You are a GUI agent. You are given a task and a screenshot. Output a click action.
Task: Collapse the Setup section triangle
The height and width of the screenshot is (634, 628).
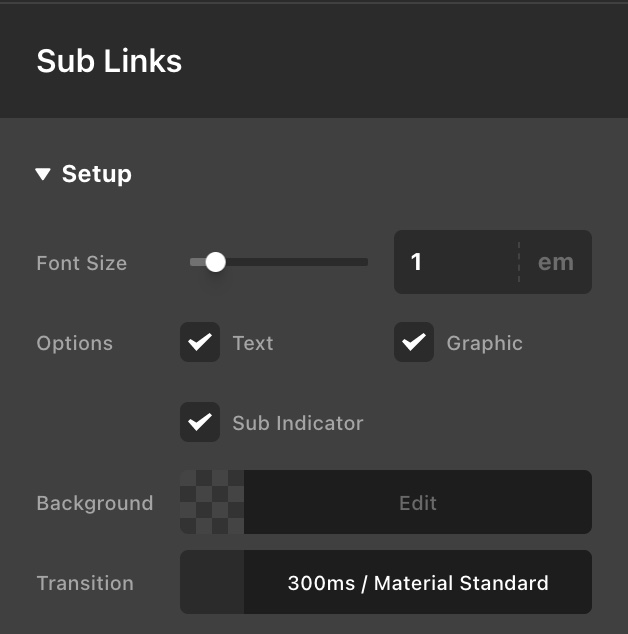42,174
